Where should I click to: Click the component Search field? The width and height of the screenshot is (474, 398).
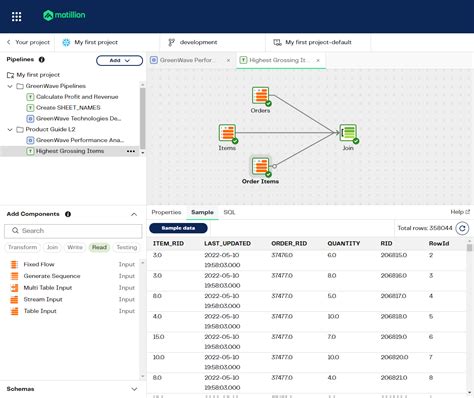pyautogui.click(x=73, y=231)
